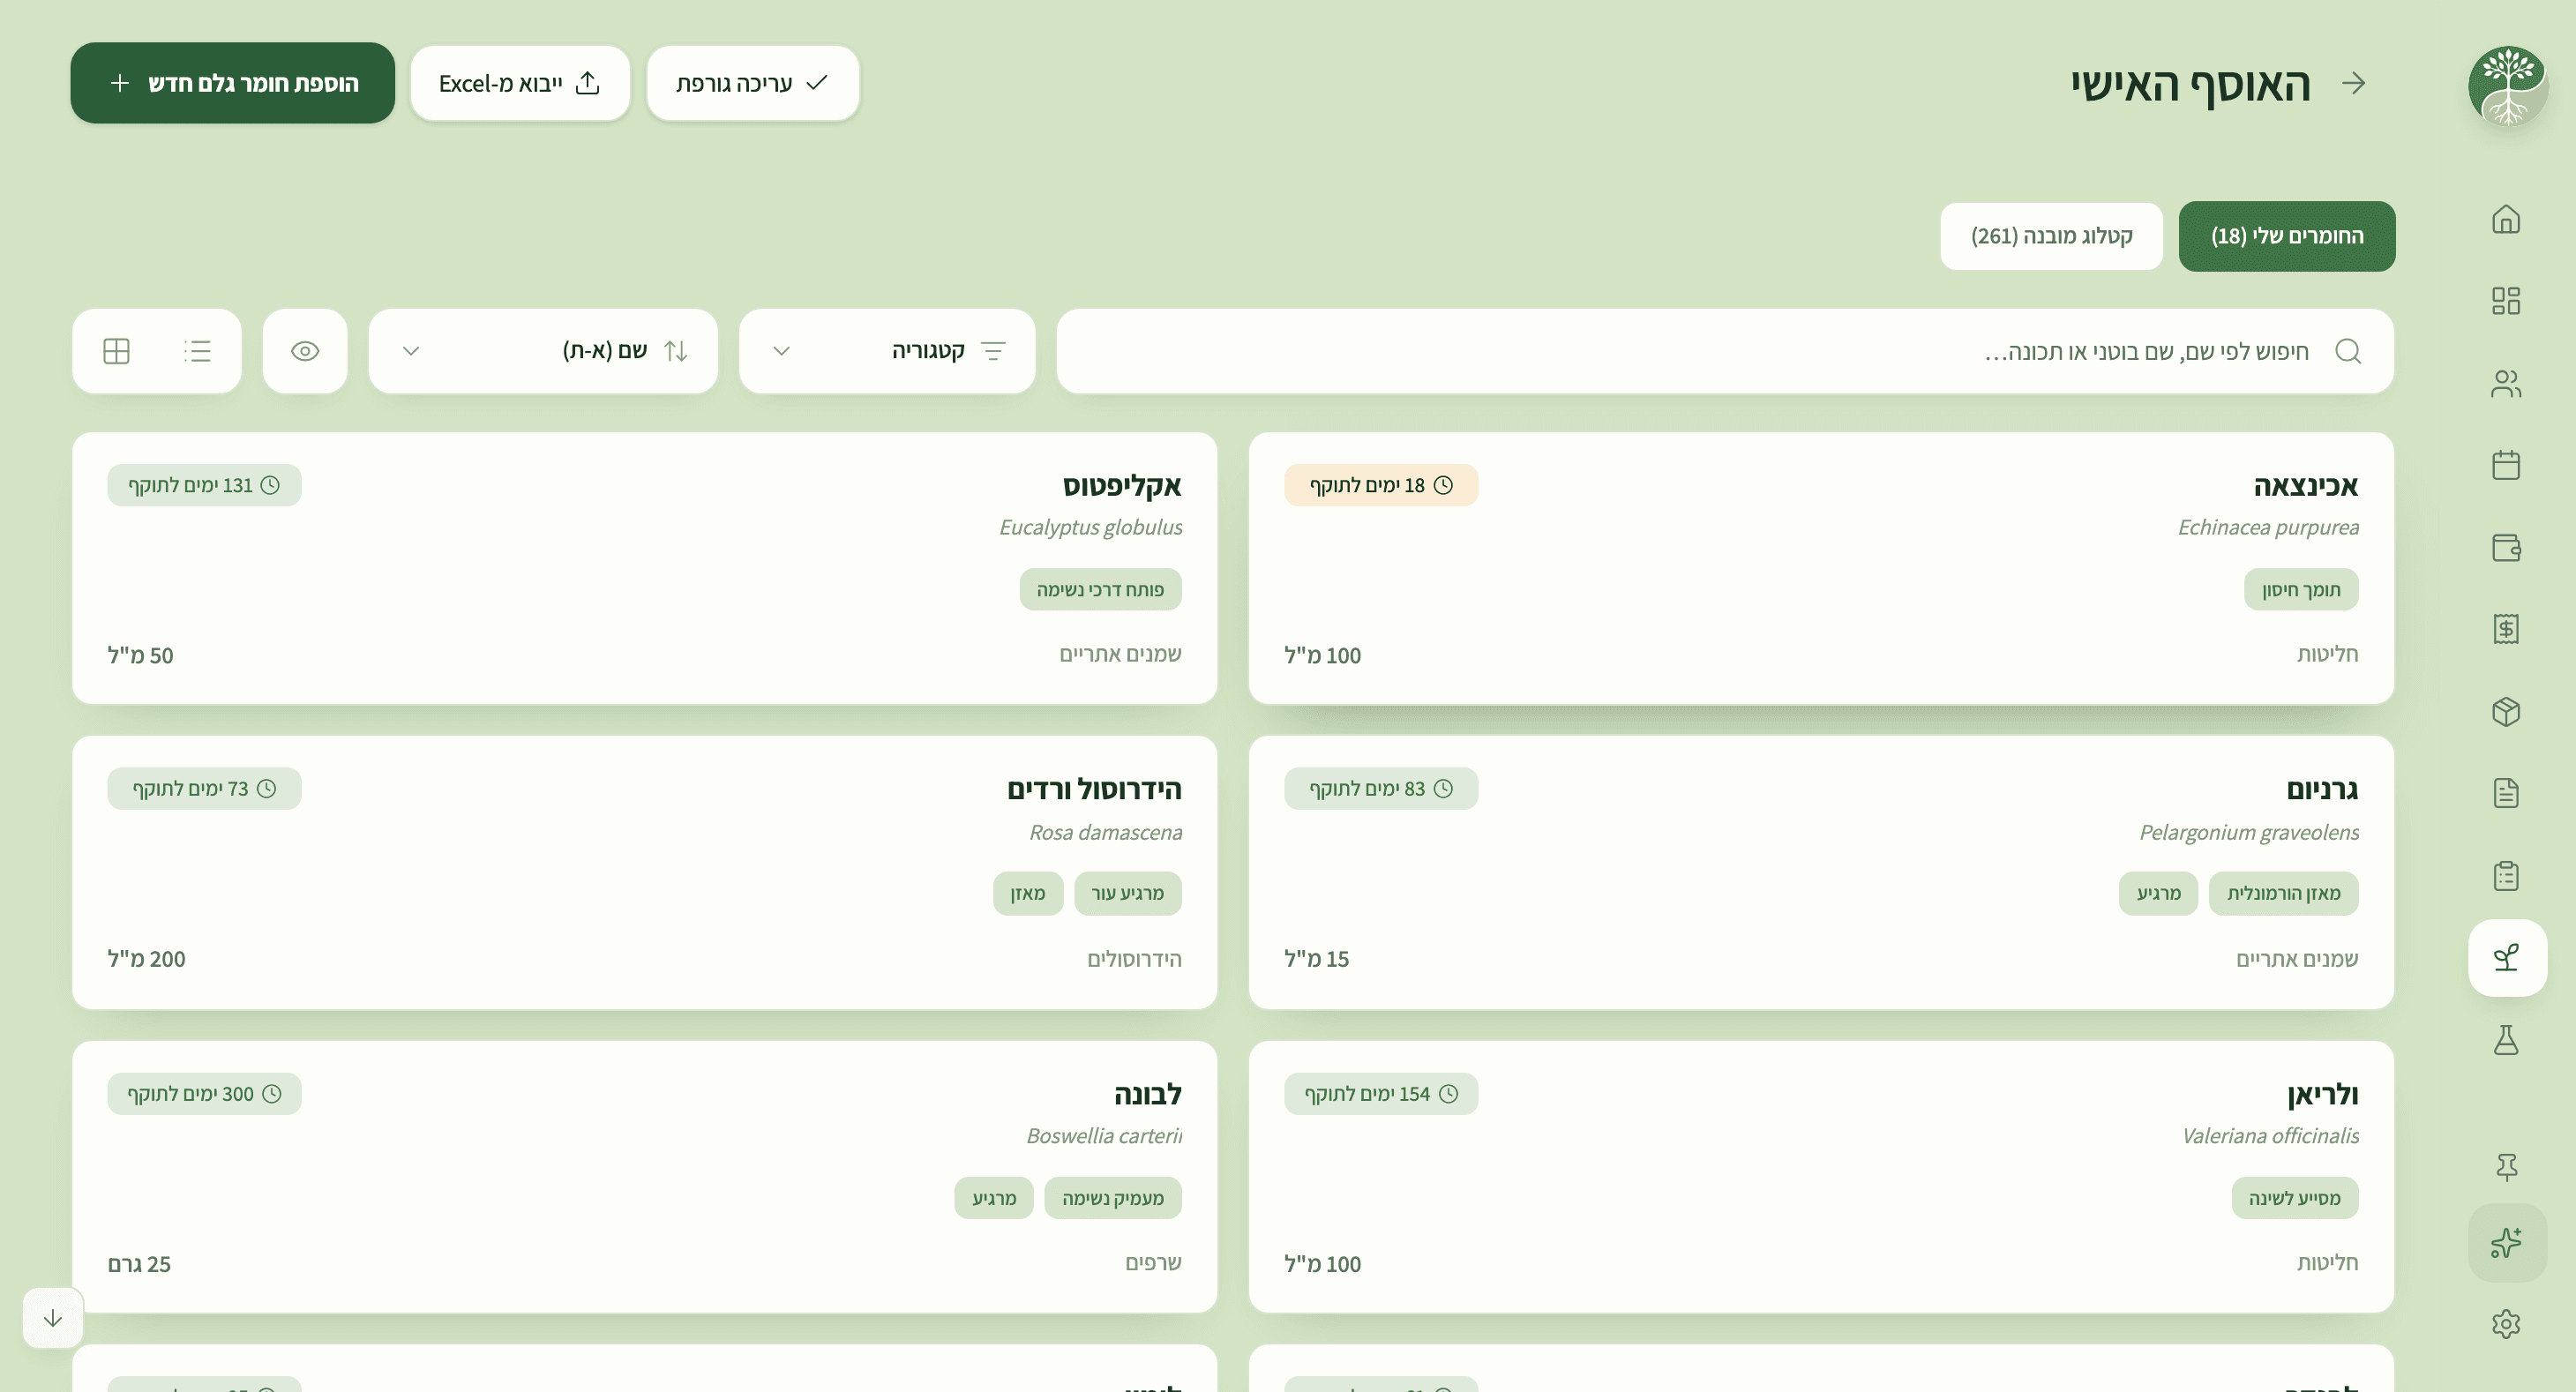Open the wallet icon in sidebar

(2505, 548)
